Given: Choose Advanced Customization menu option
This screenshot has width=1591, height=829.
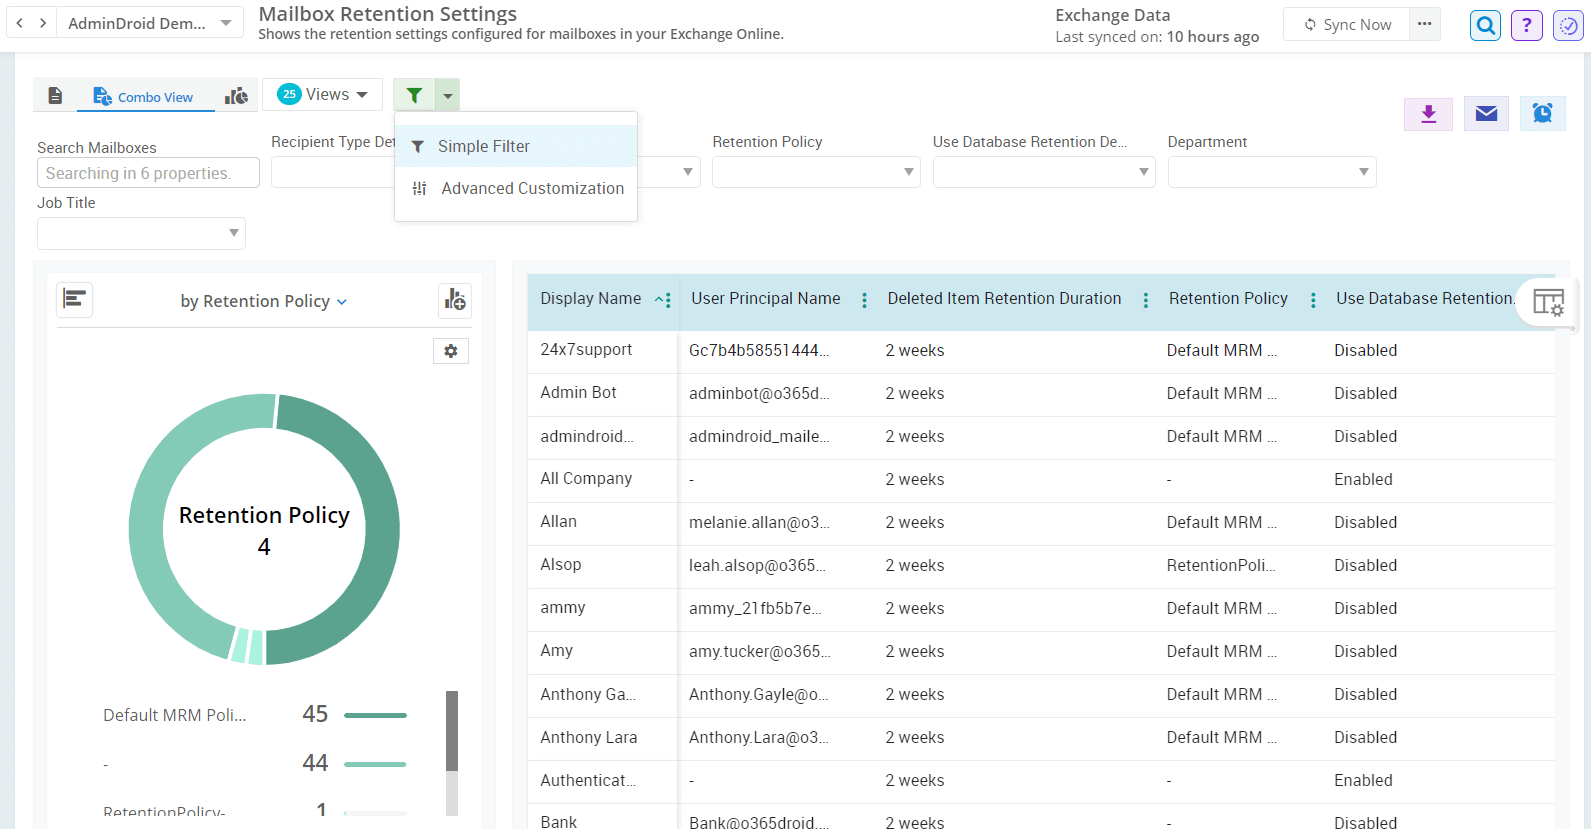Looking at the screenshot, I should click(532, 189).
